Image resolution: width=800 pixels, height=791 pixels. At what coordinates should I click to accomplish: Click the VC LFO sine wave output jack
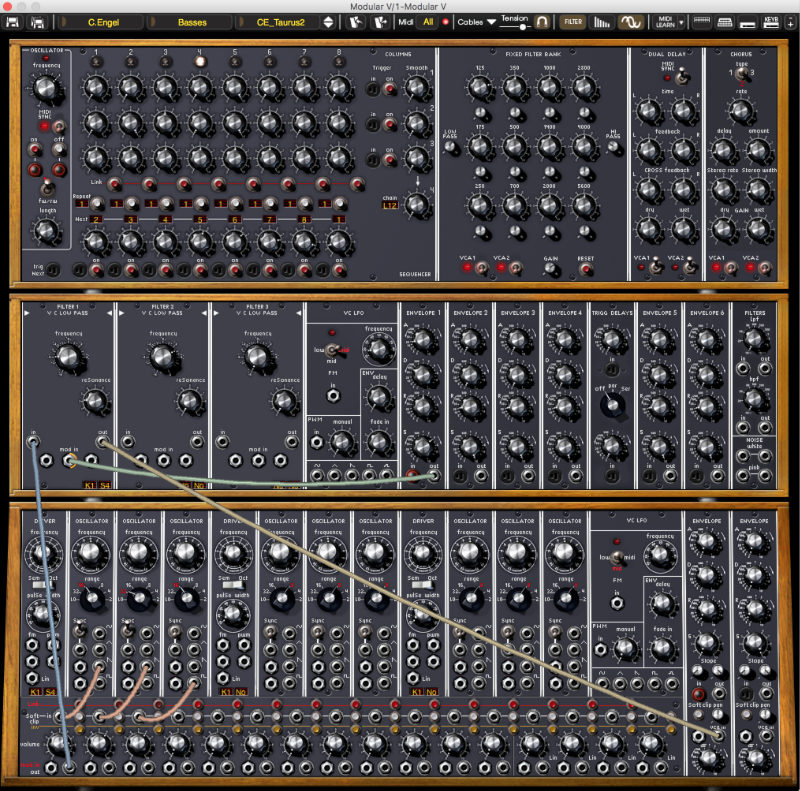(317, 476)
